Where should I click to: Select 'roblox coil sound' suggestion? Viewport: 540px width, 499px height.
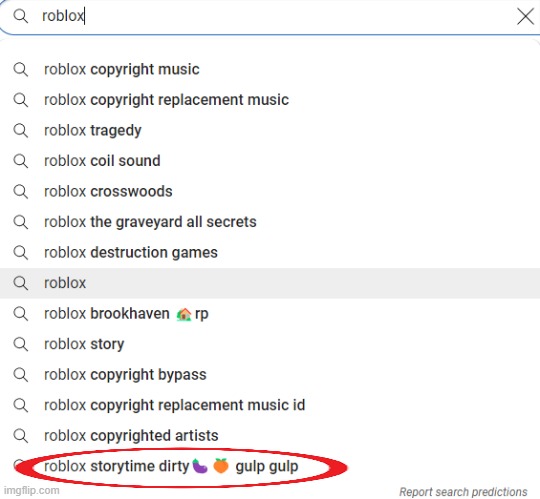tap(270, 161)
